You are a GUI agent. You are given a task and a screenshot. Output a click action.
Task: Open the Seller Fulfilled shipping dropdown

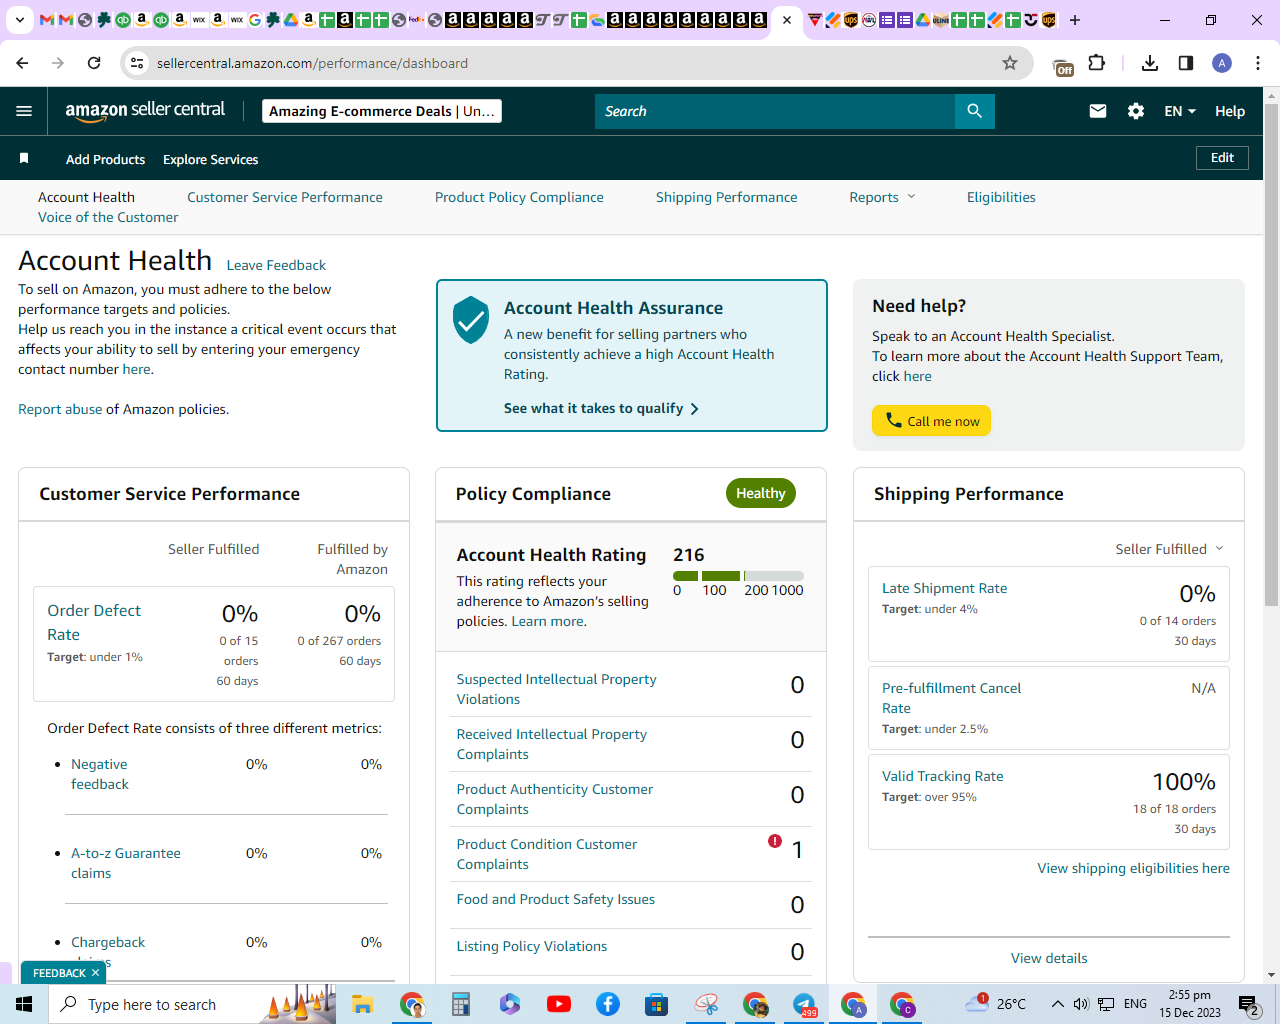click(1169, 549)
